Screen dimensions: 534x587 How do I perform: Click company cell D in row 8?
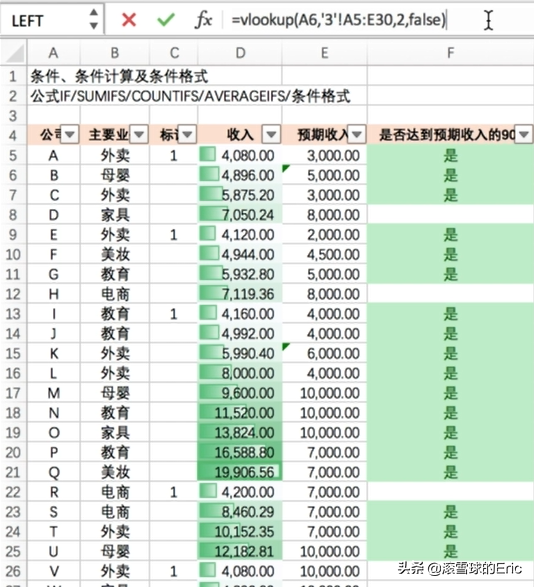[54, 215]
